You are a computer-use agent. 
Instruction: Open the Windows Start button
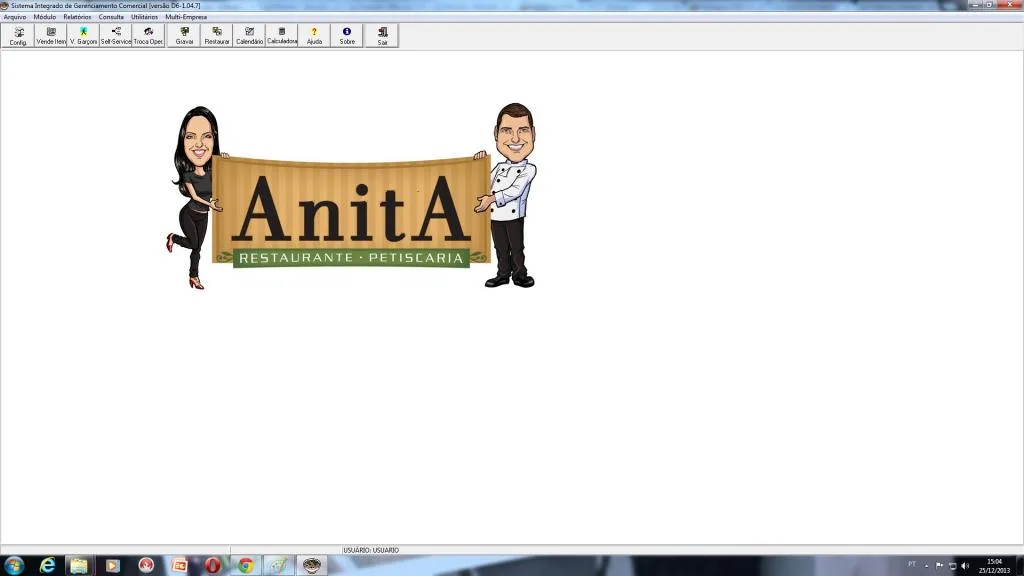14,566
